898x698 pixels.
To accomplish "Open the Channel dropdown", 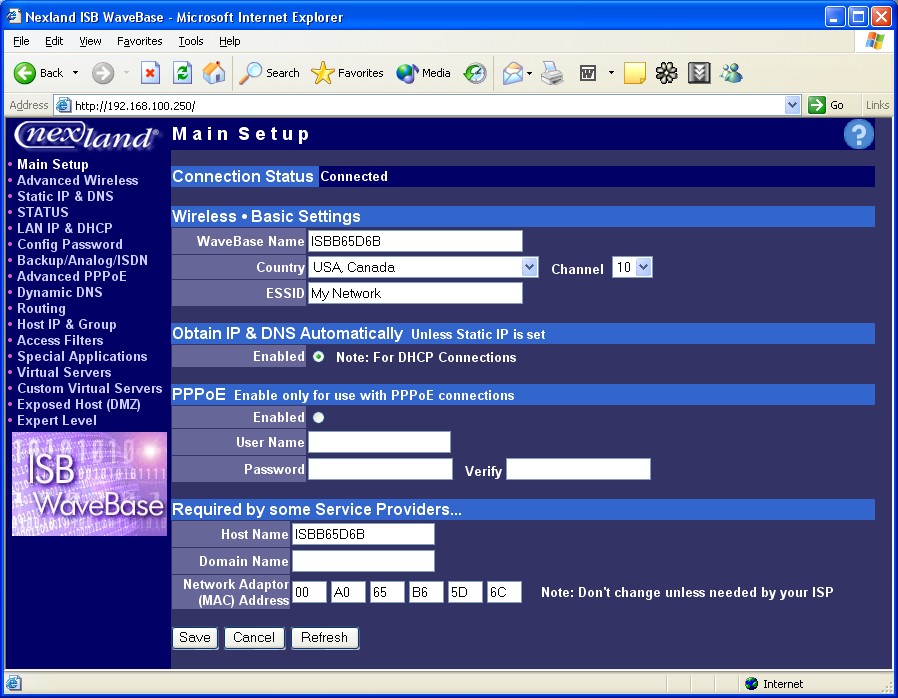I will click(x=644, y=267).
